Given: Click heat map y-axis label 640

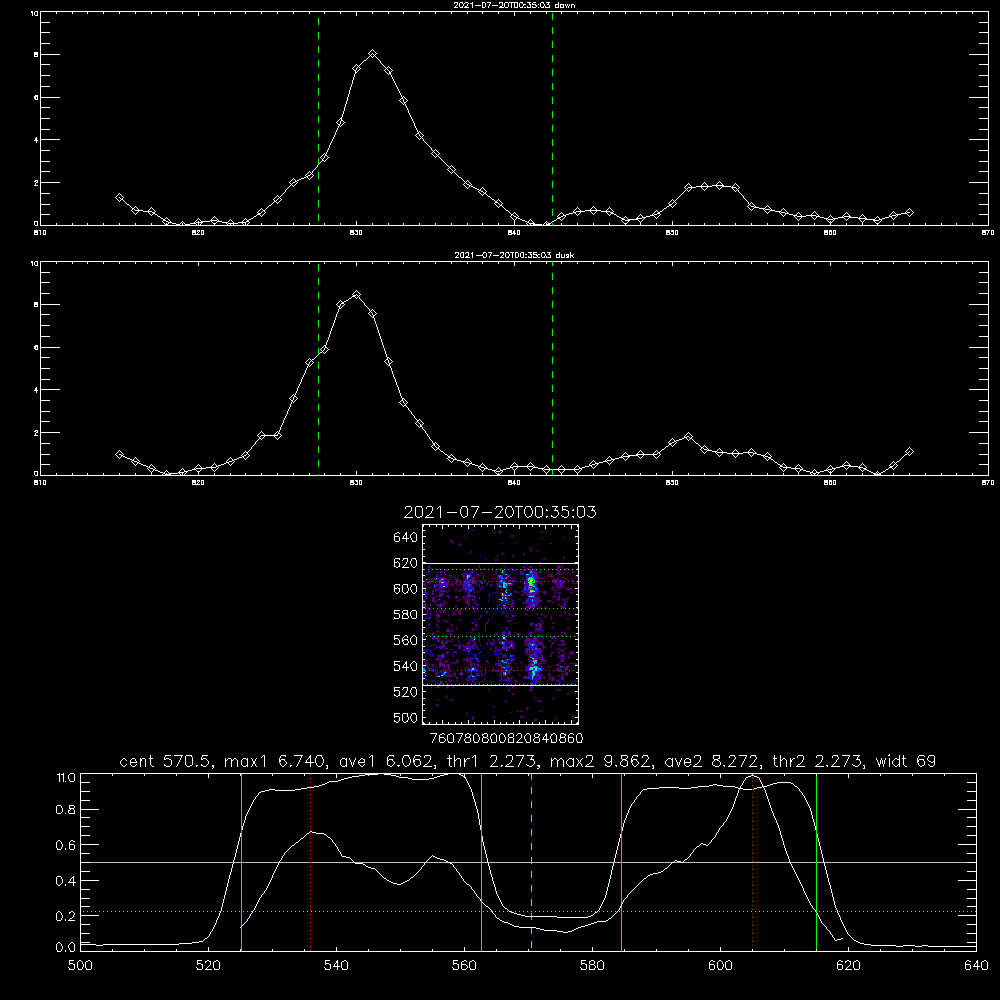Looking at the screenshot, I should tap(406, 538).
